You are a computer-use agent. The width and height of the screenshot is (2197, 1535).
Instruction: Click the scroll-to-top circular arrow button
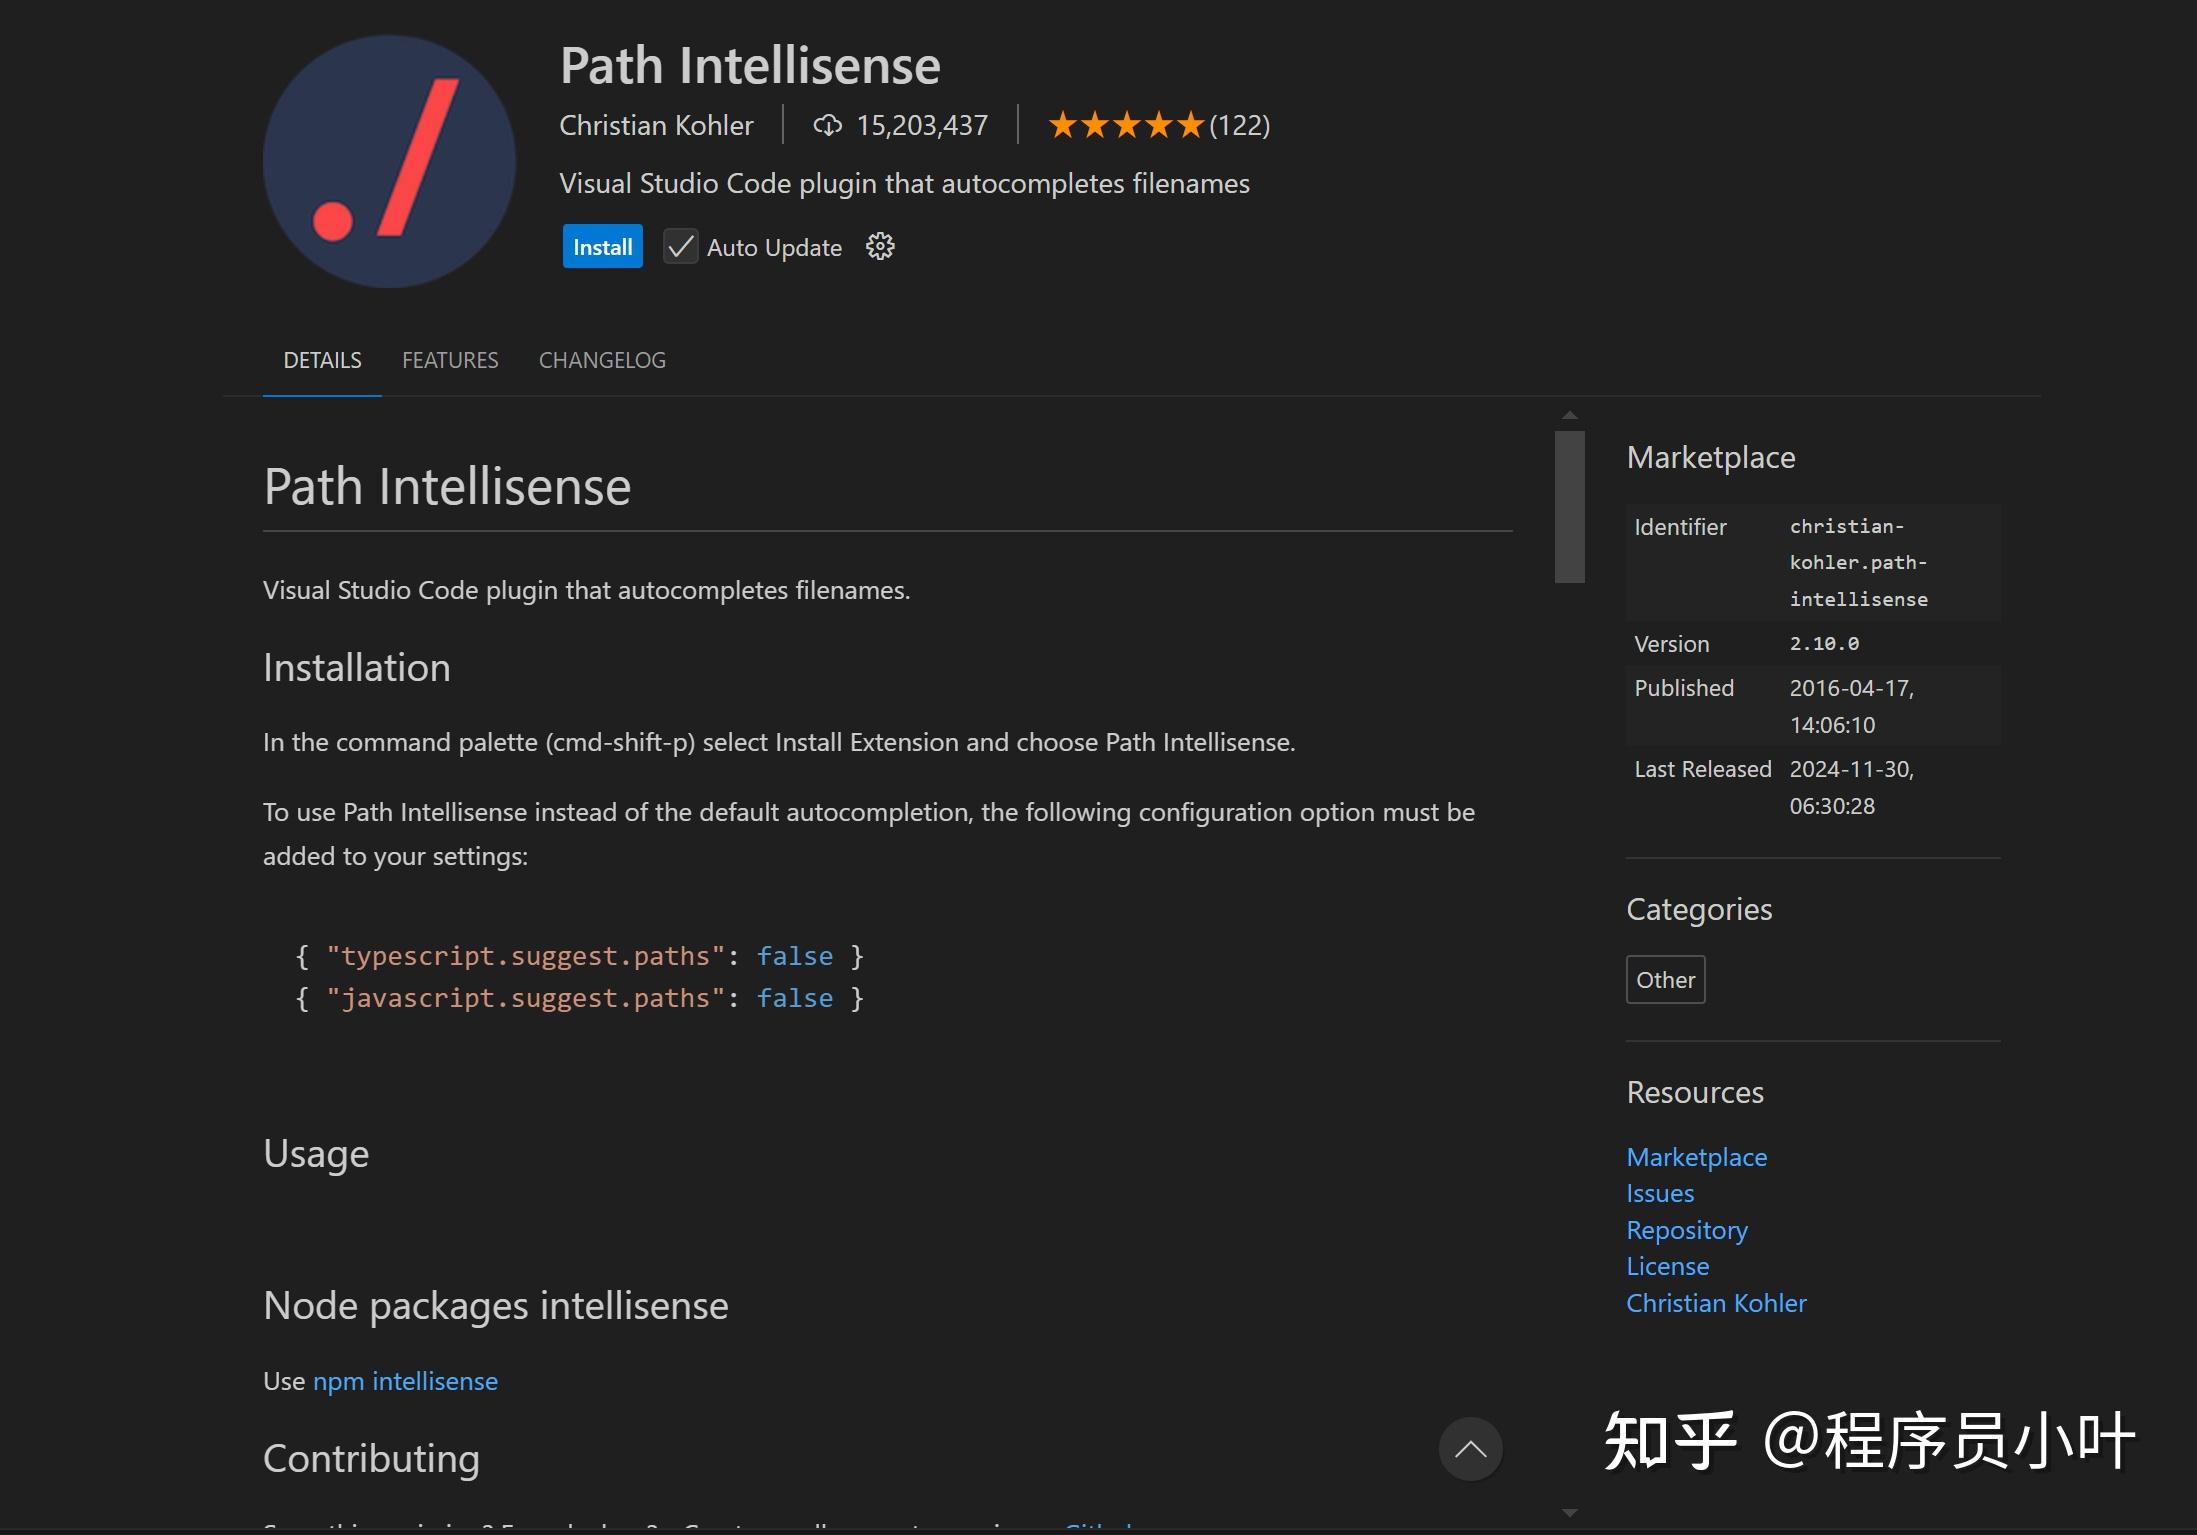[x=1470, y=1448]
